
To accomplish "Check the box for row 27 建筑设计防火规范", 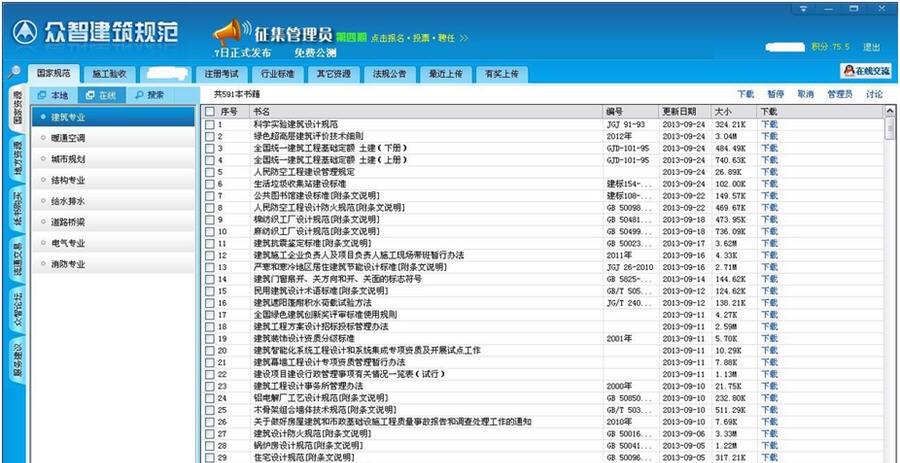I will click(210, 433).
